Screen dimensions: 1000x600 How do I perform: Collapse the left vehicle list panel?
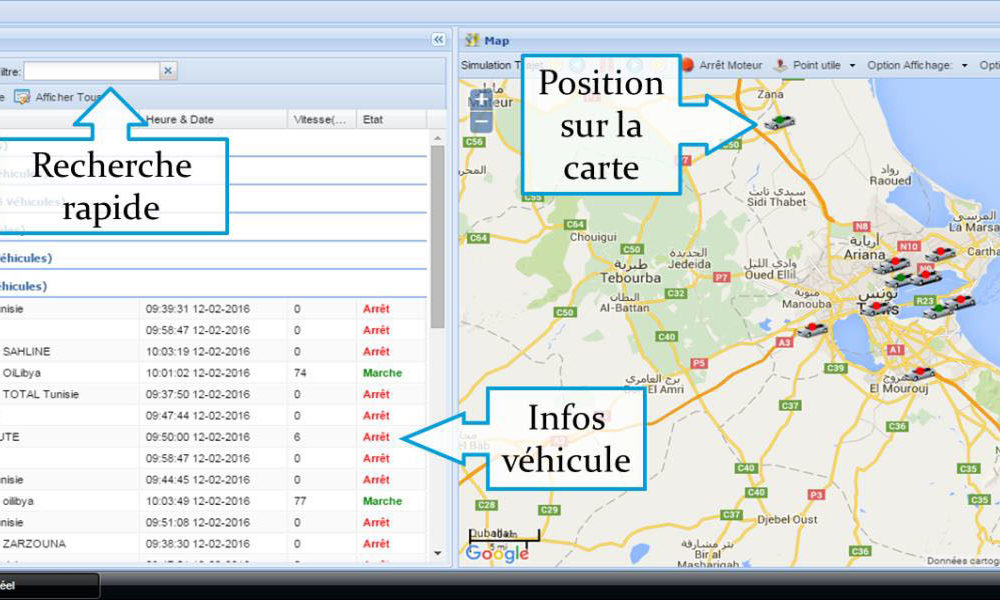[438, 40]
